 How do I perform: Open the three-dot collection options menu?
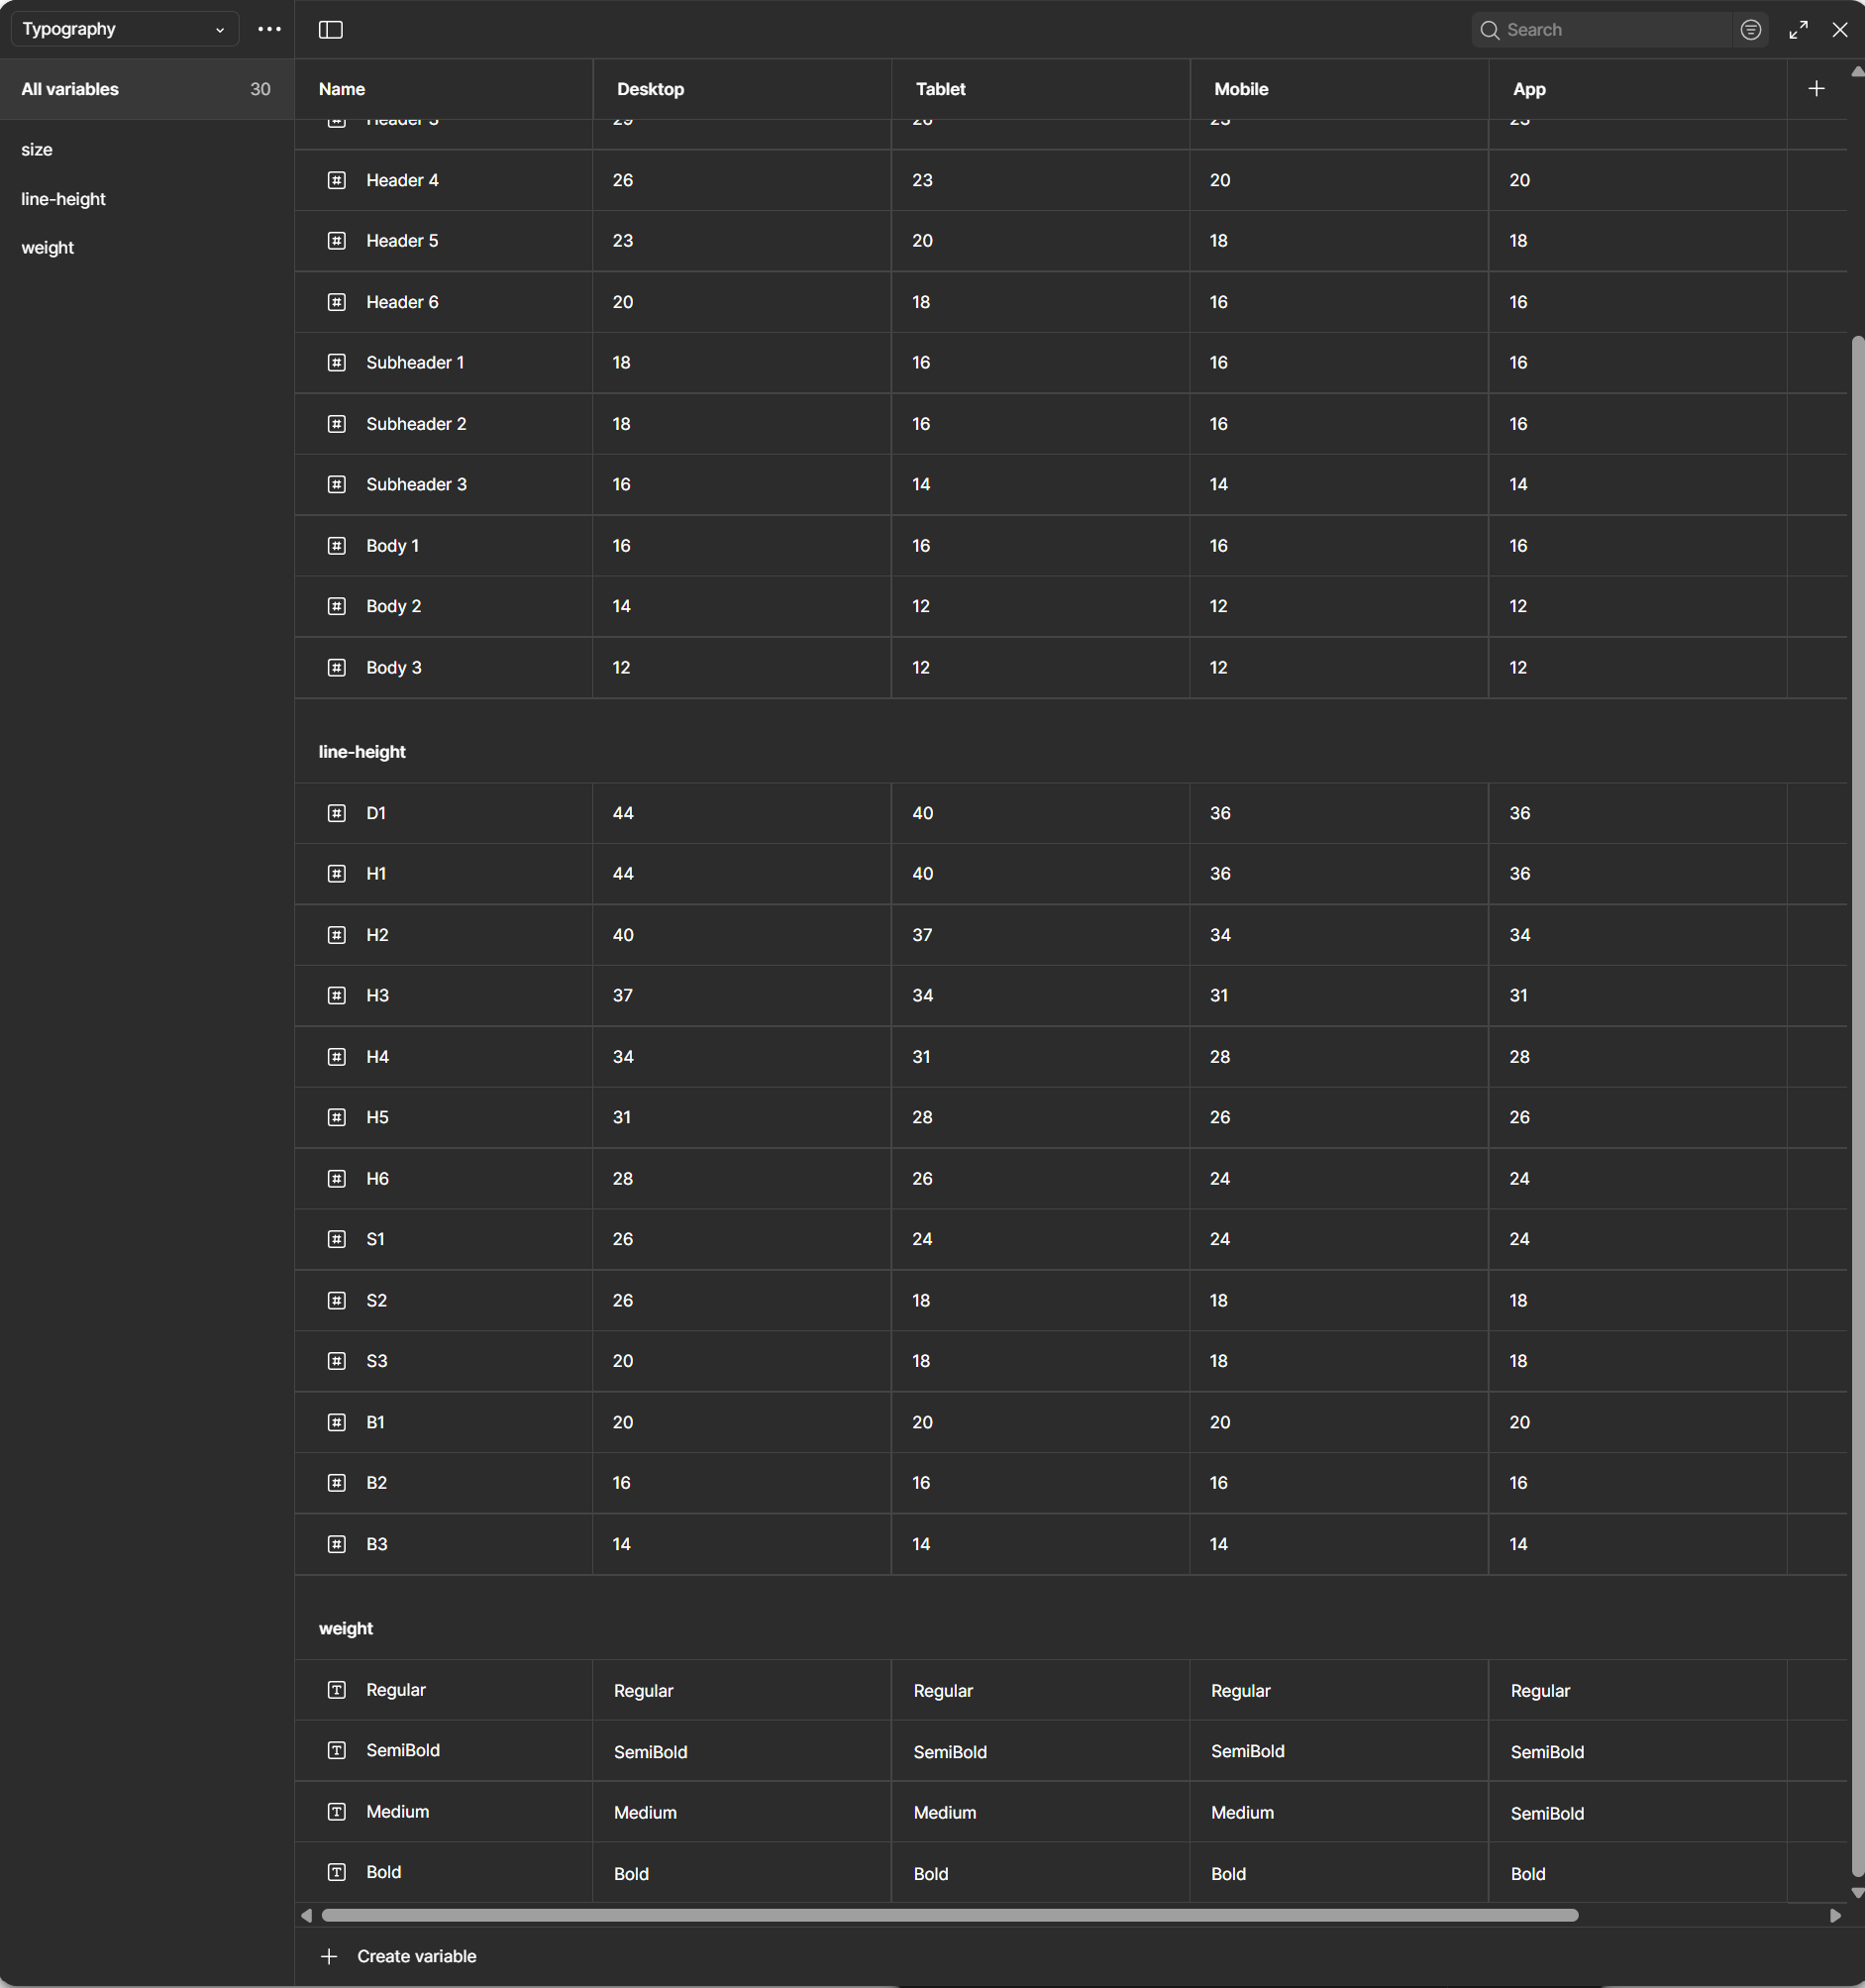click(x=269, y=30)
